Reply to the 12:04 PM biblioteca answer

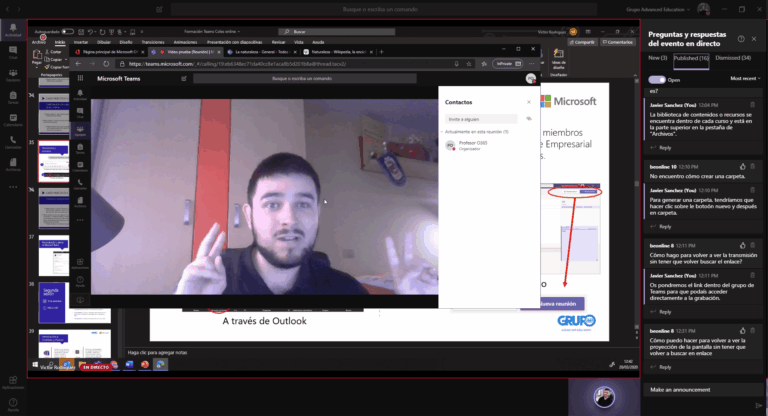coord(661,147)
